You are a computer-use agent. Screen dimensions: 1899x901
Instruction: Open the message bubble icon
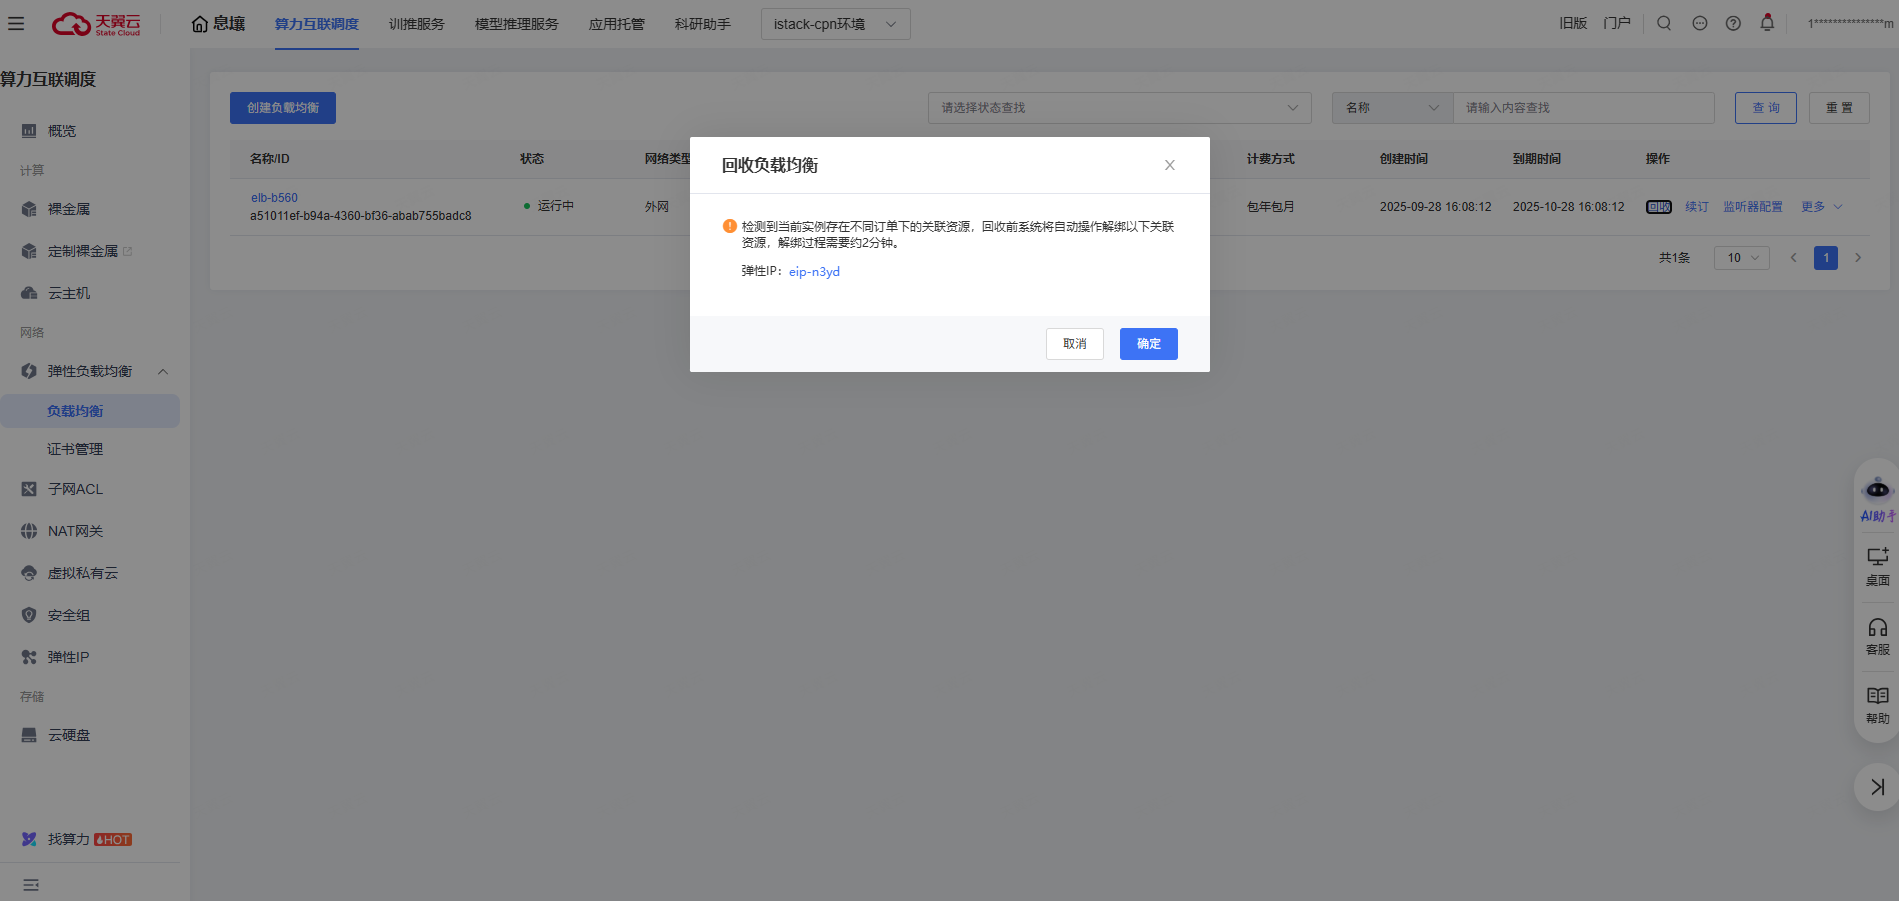pos(1699,23)
